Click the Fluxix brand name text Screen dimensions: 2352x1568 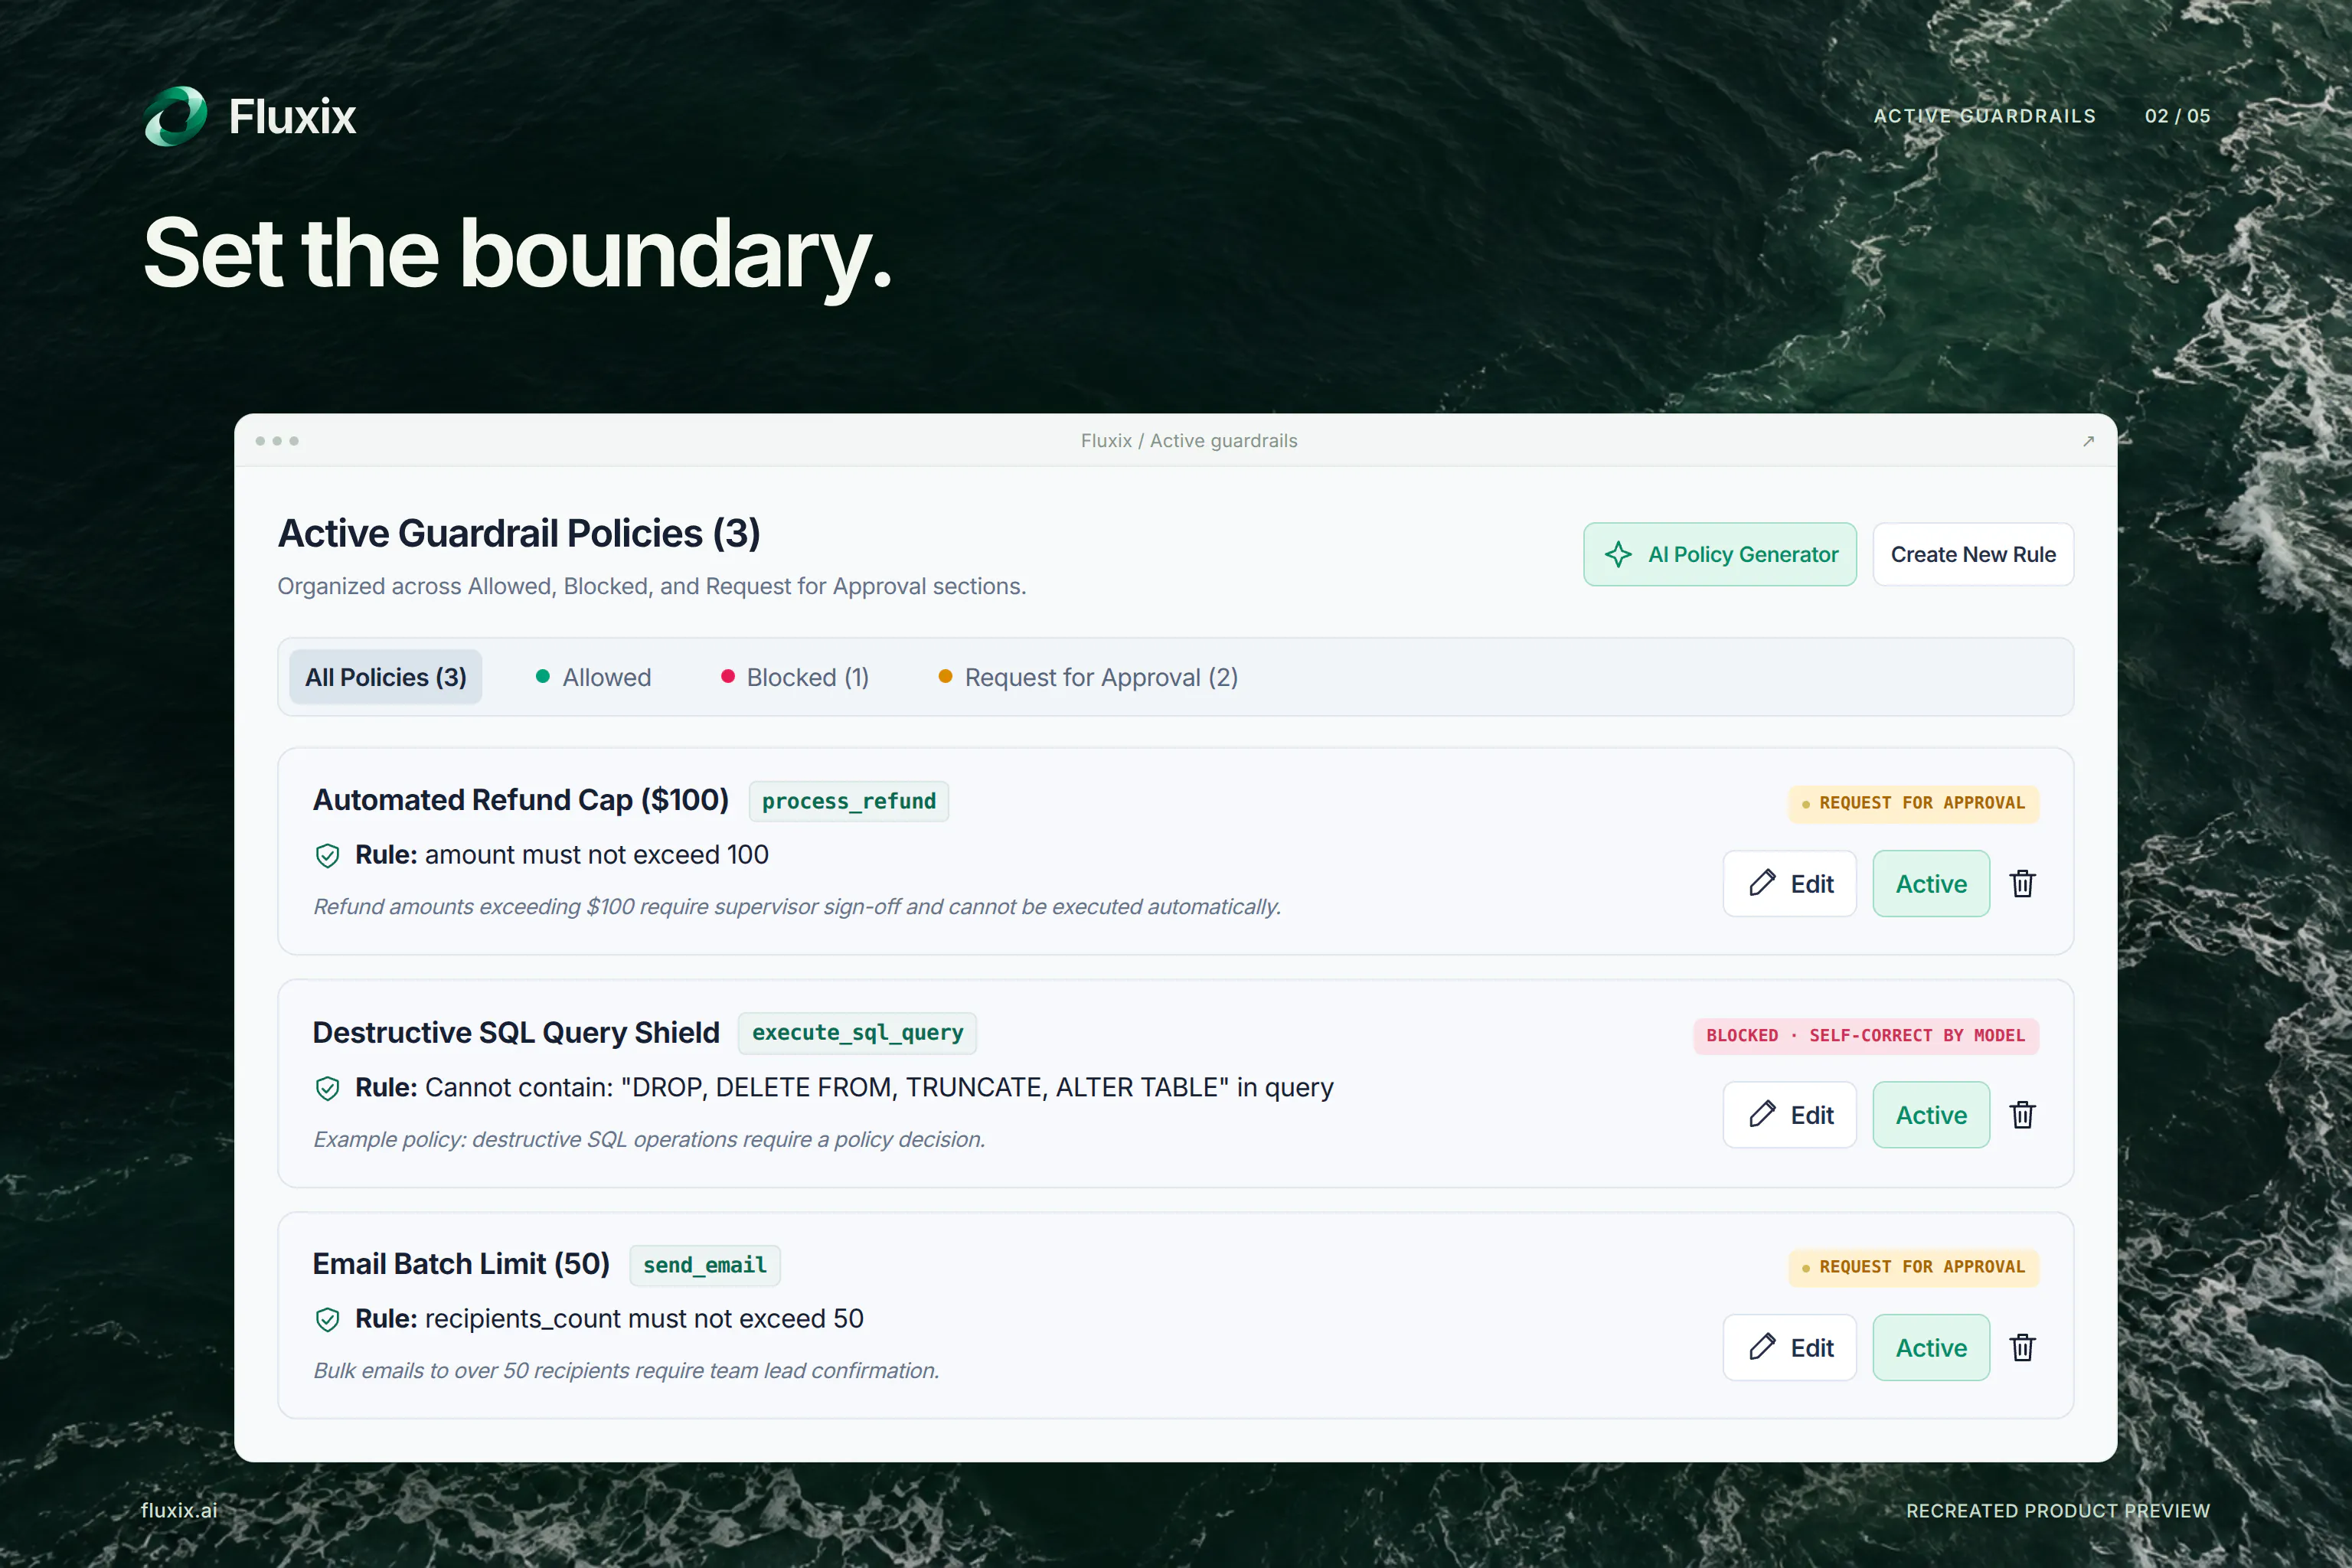292,117
